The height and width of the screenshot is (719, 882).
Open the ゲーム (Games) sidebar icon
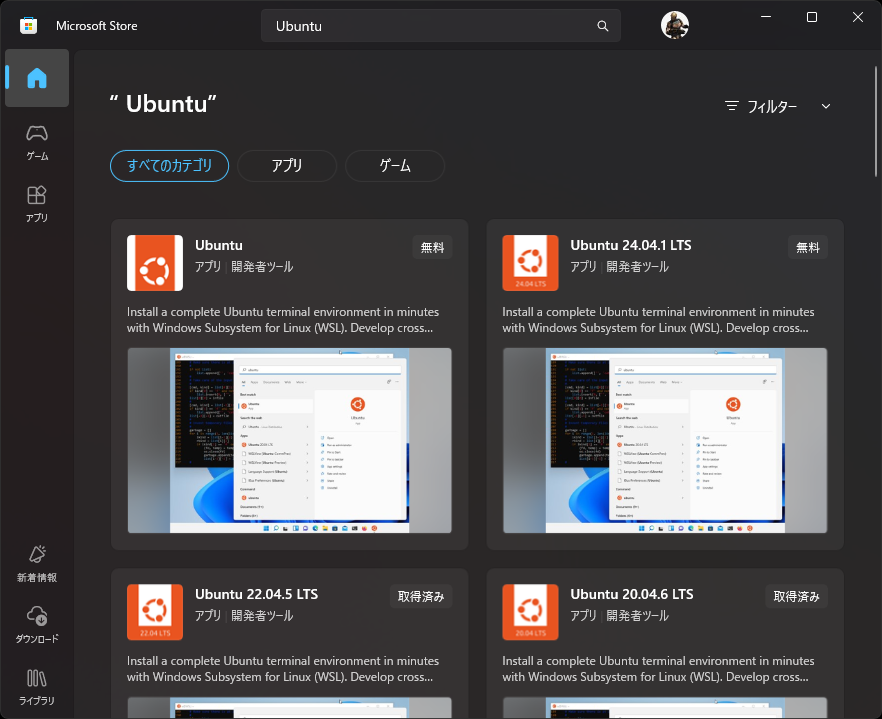37,141
